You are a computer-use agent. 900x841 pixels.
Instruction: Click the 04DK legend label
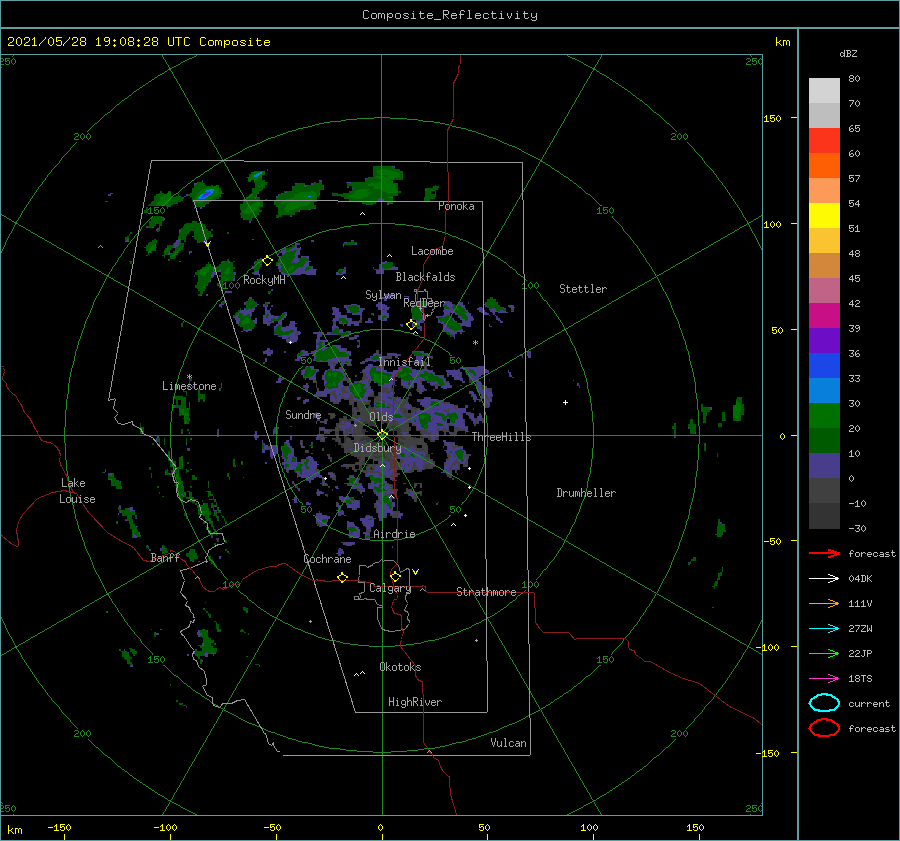click(x=860, y=579)
